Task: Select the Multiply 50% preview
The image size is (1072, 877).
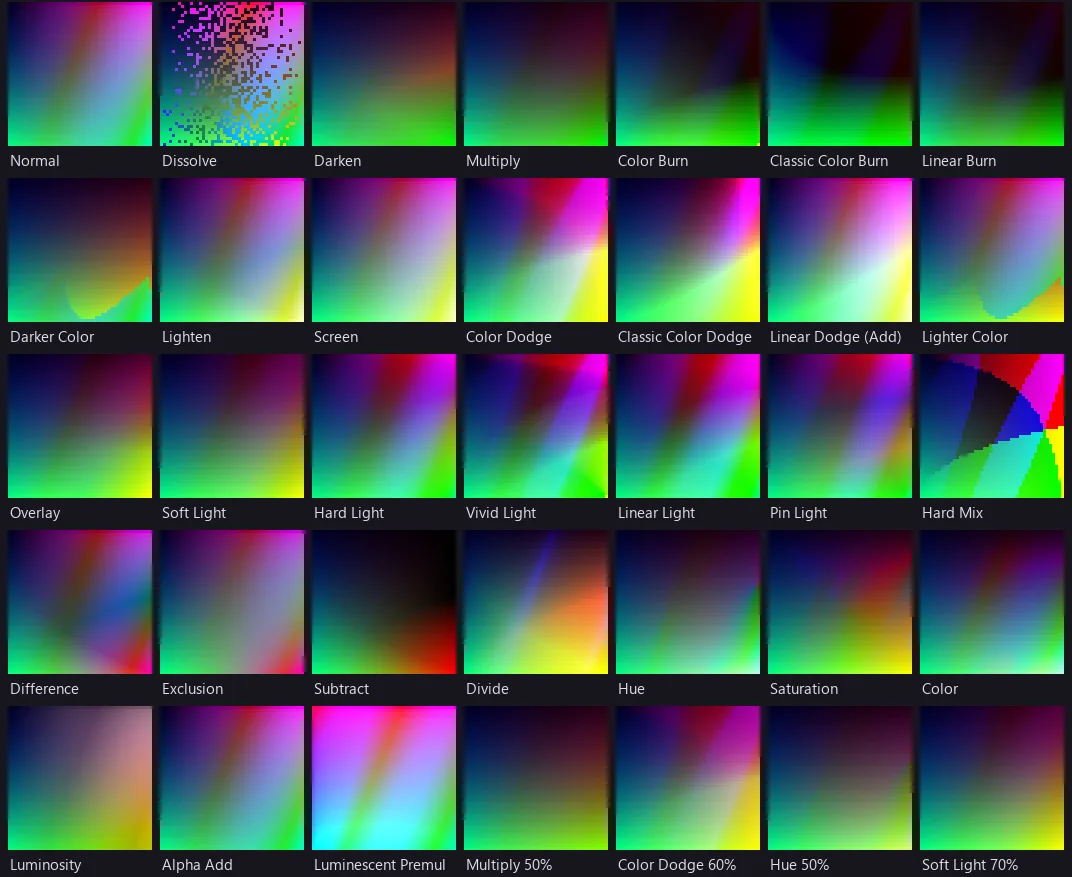Action: point(536,778)
